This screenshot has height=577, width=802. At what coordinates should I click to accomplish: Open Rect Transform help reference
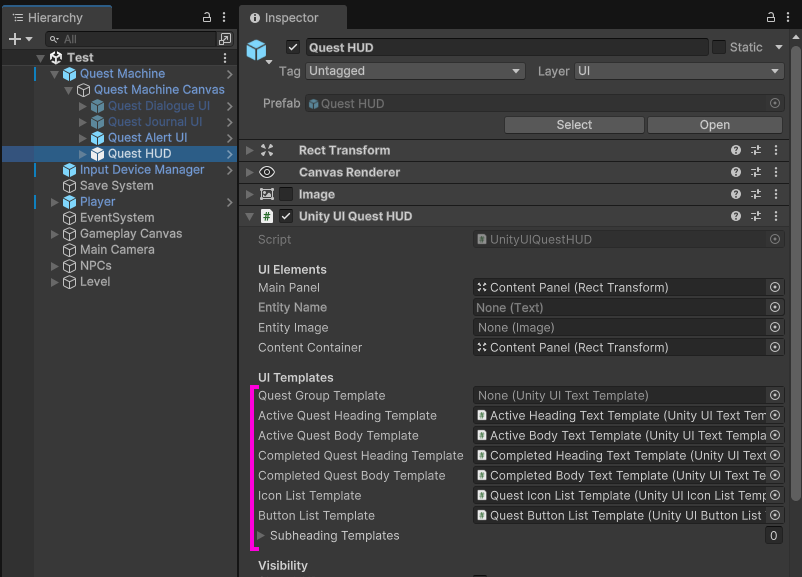(736, 150)
